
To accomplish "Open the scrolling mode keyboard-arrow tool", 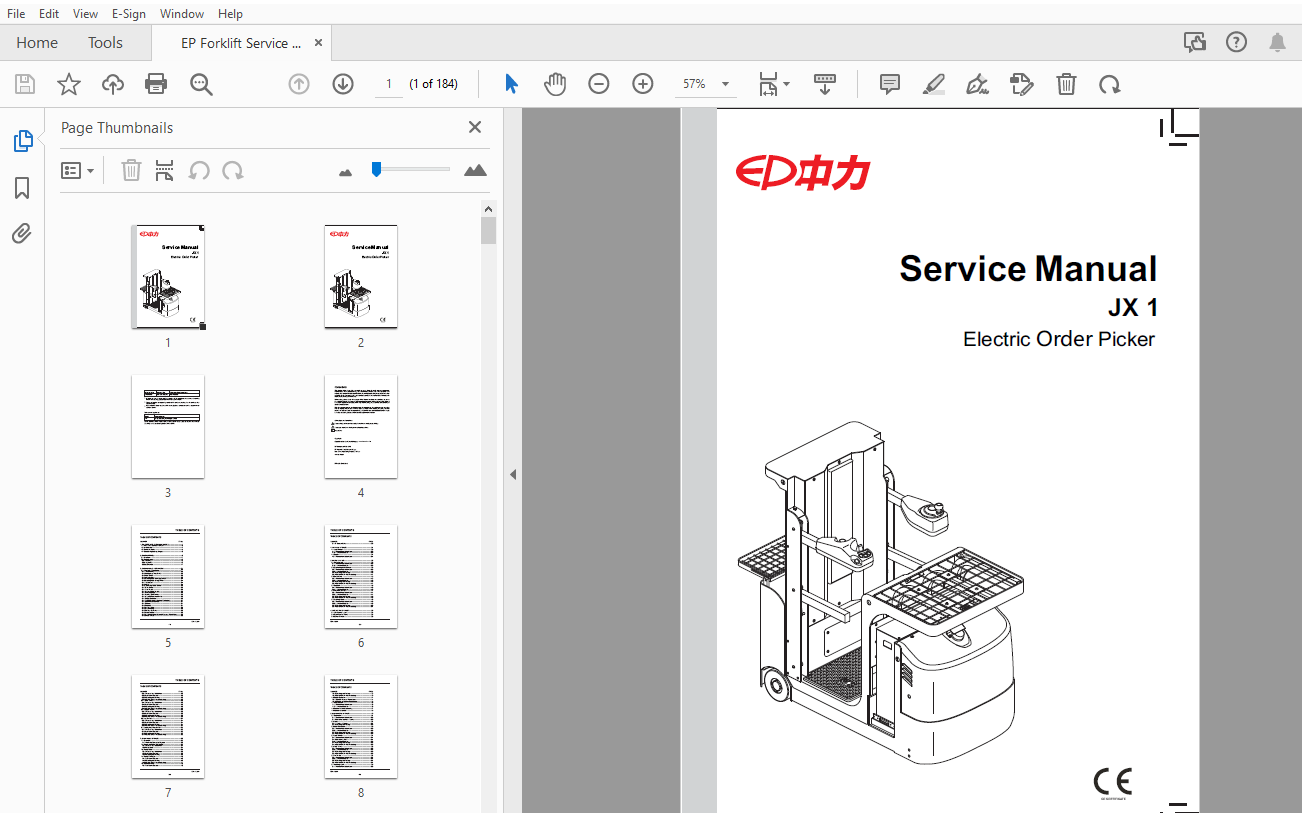I will 825,84.
